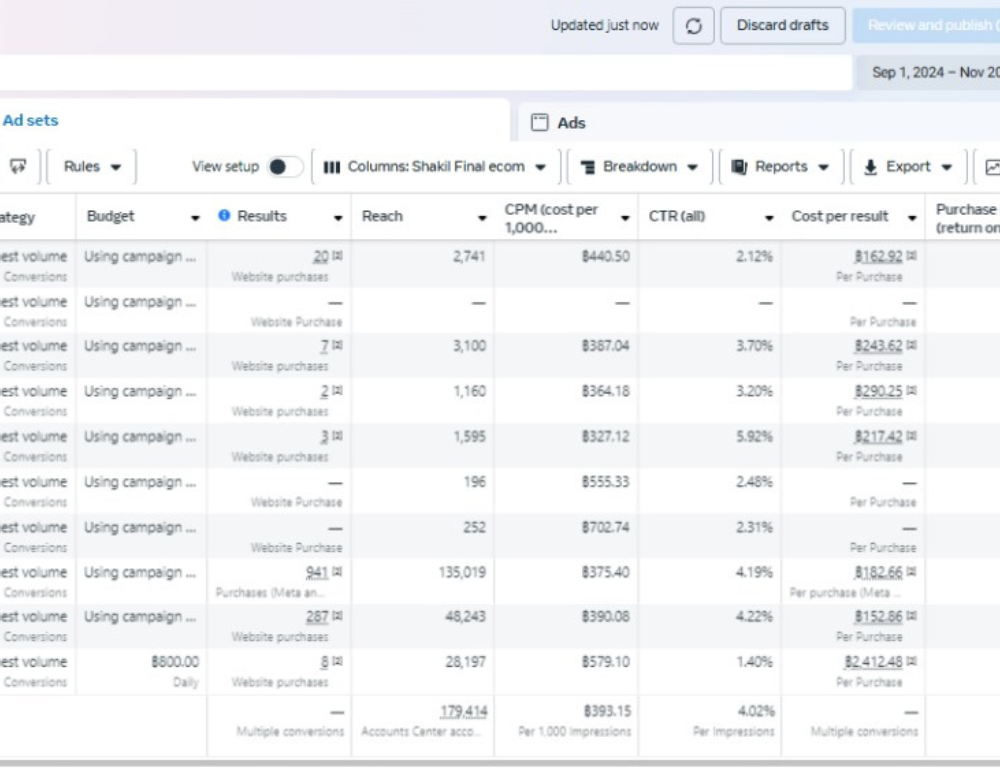Open the Export dropdown

click(x=908, y=167)
